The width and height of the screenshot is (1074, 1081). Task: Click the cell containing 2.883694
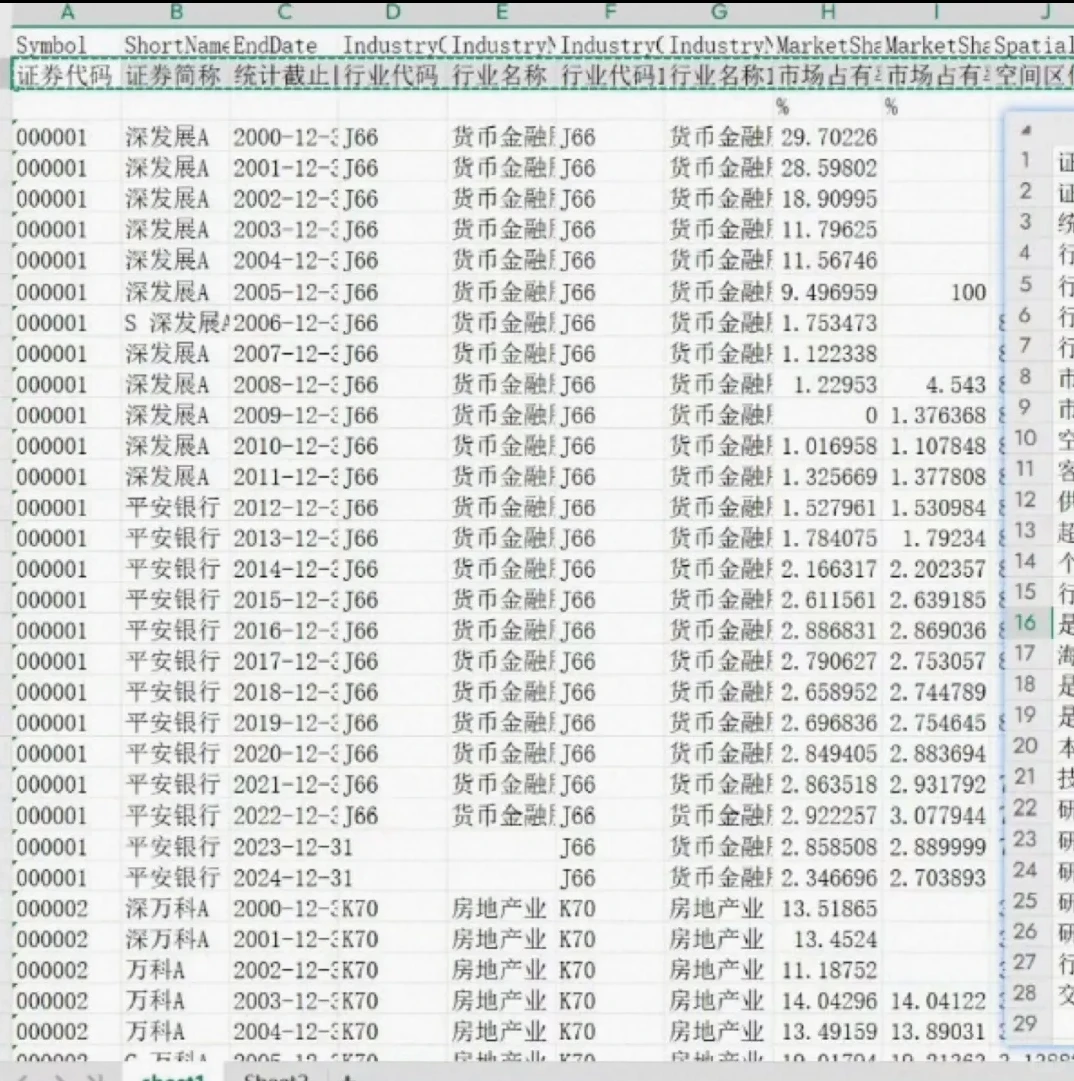point(938,754)
